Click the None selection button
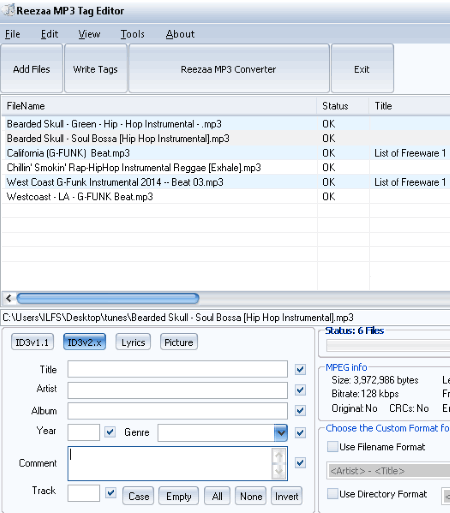 click(251, 496)
